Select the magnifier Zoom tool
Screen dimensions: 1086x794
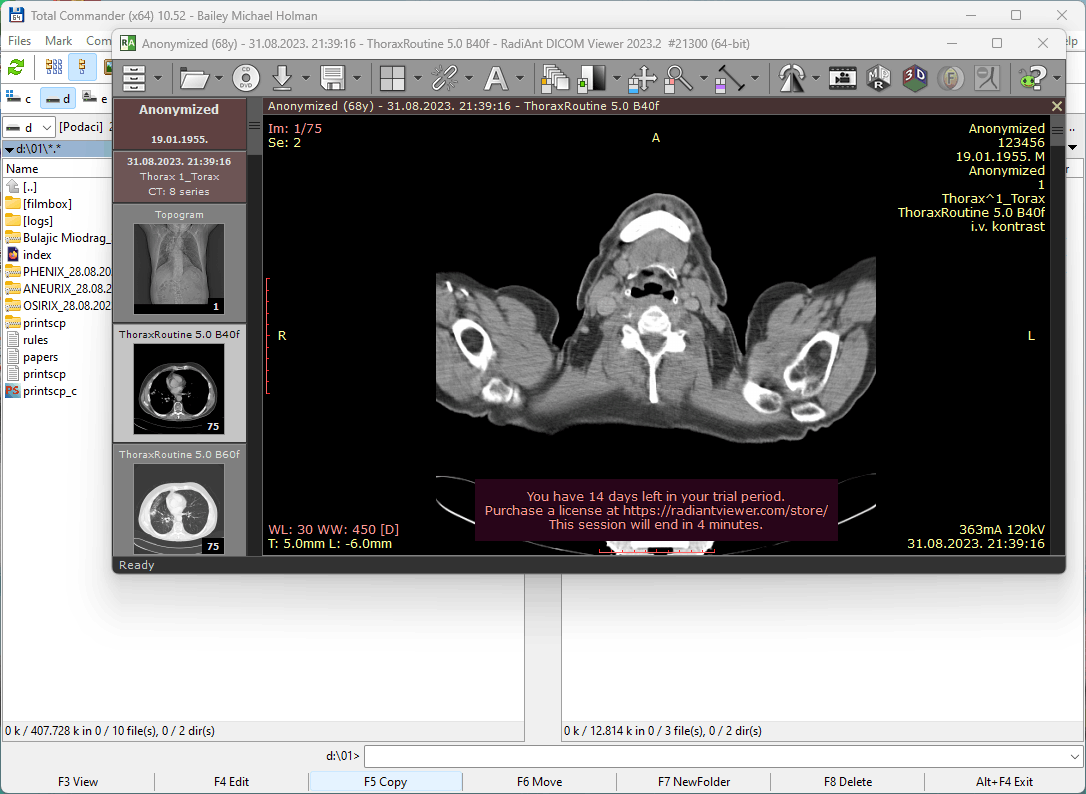[x=678, y=77]
